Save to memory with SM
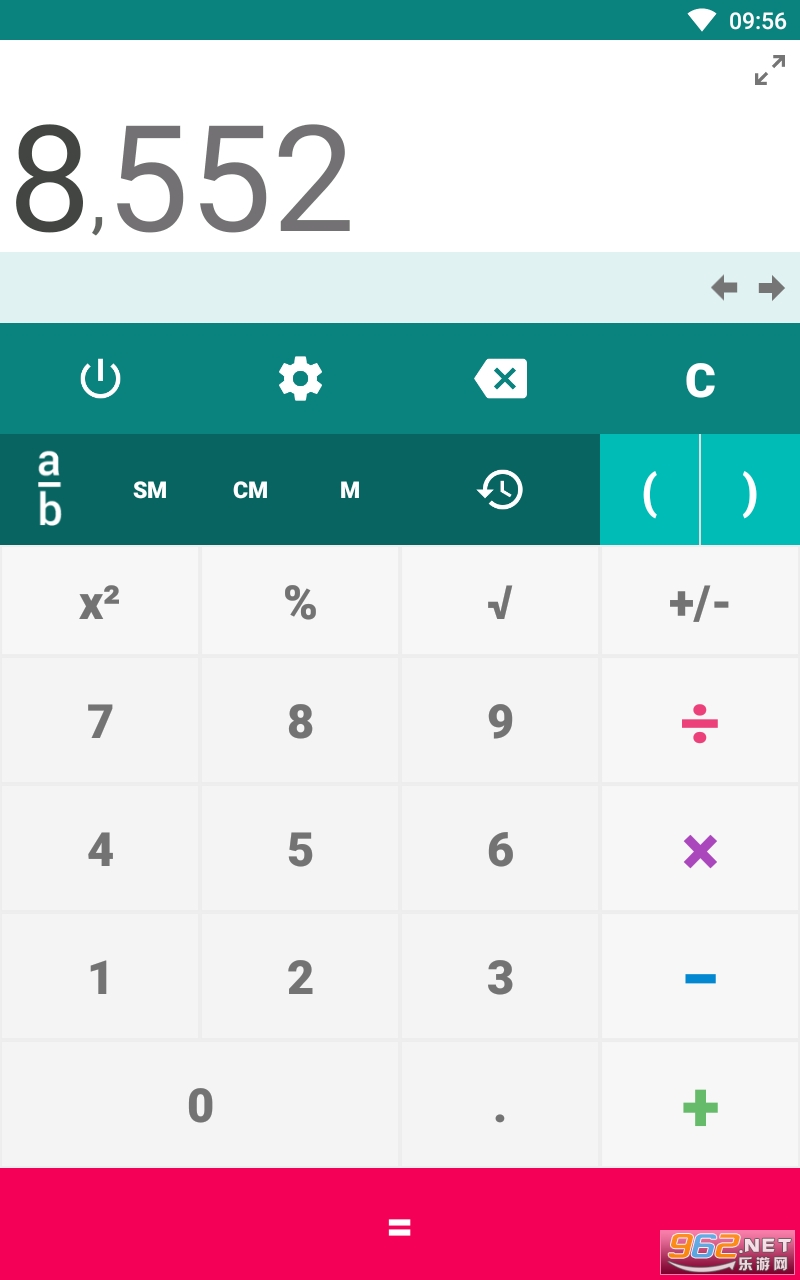Viewport: 800px width, 1280px height. click(150, 490)
